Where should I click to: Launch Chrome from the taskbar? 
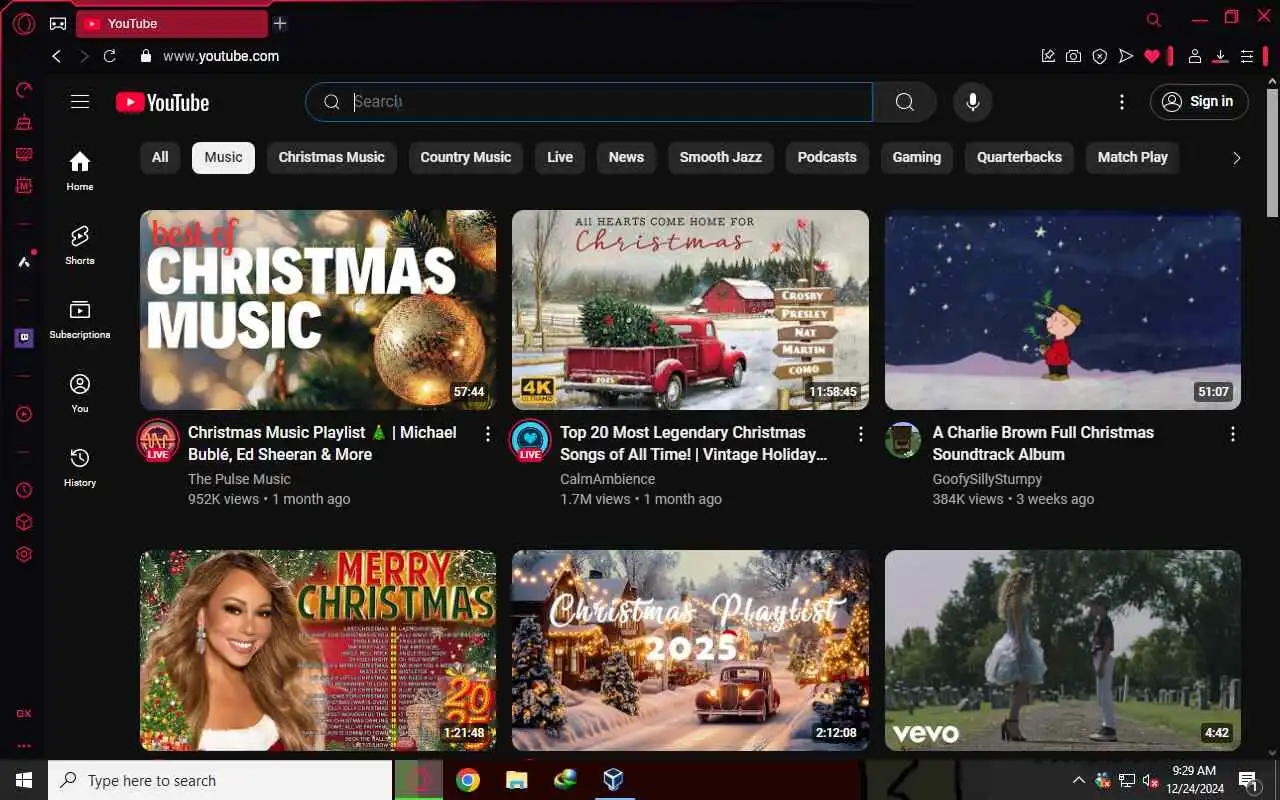pyautogui.click(x=467, y=780)
